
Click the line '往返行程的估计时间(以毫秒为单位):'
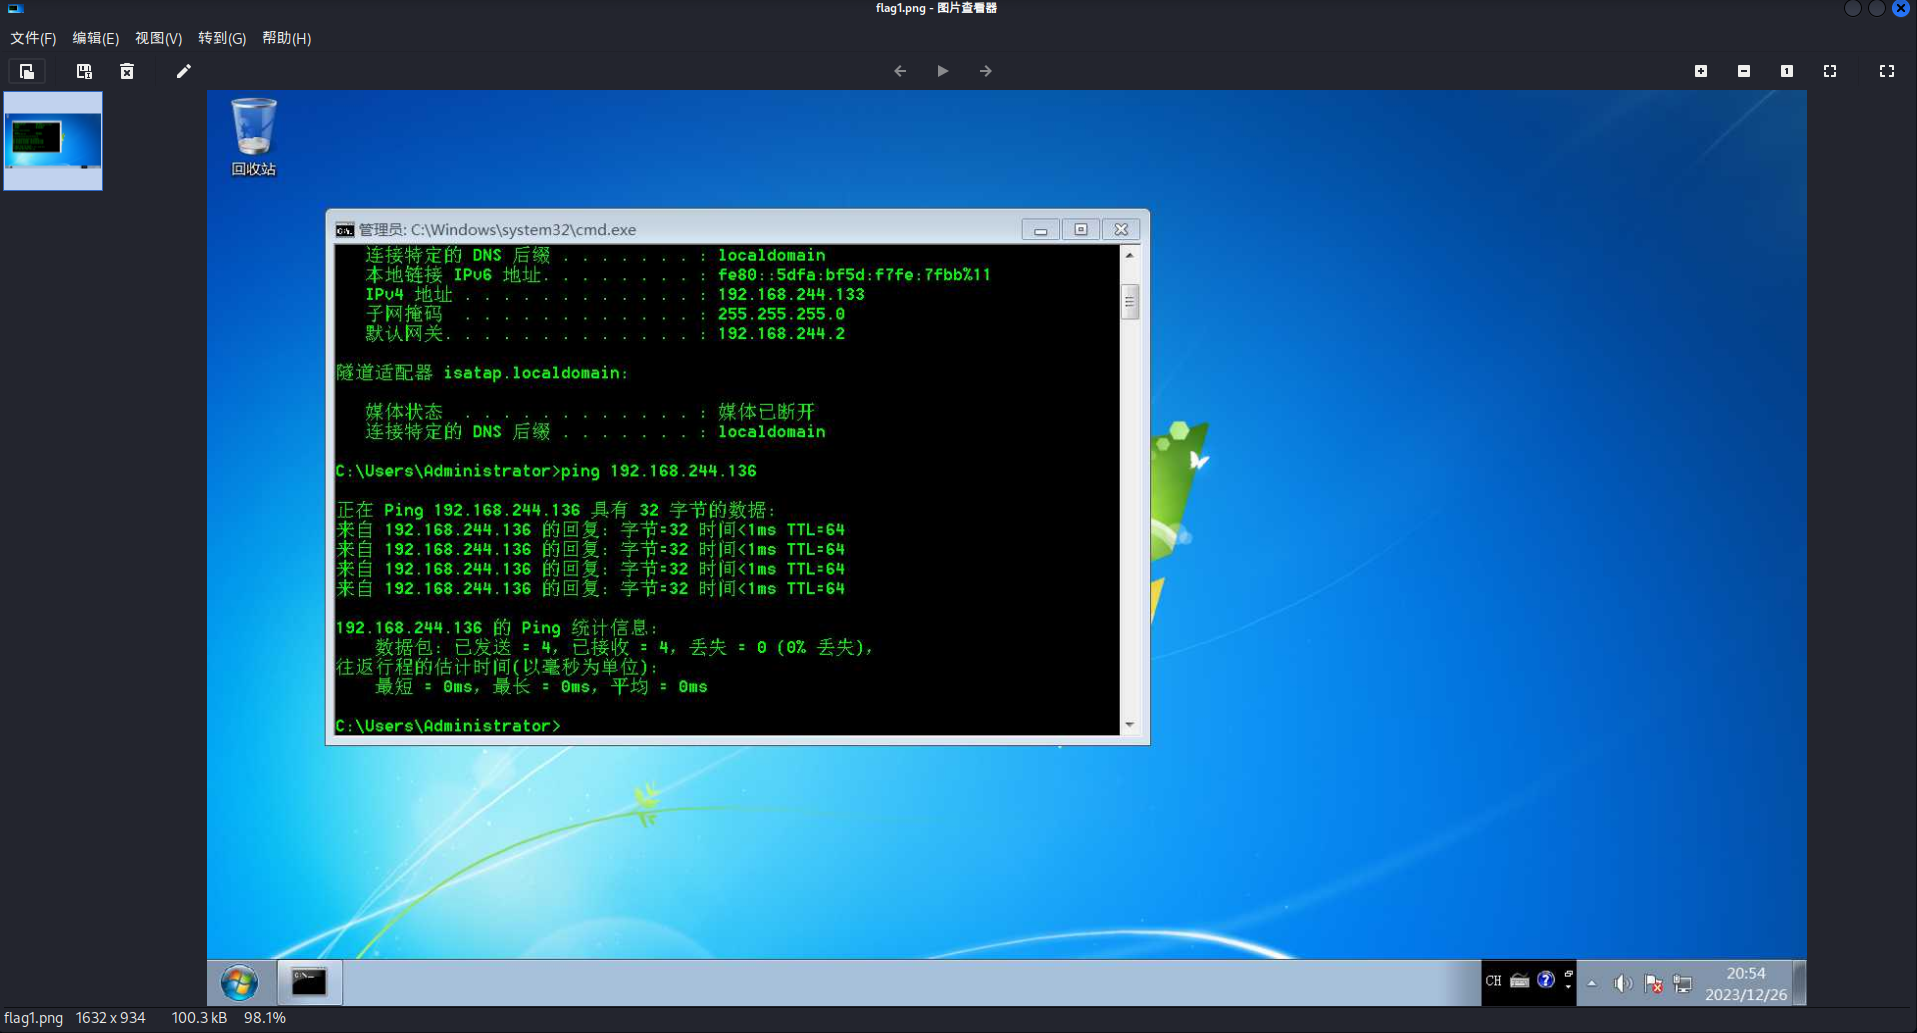click(497, 667)
